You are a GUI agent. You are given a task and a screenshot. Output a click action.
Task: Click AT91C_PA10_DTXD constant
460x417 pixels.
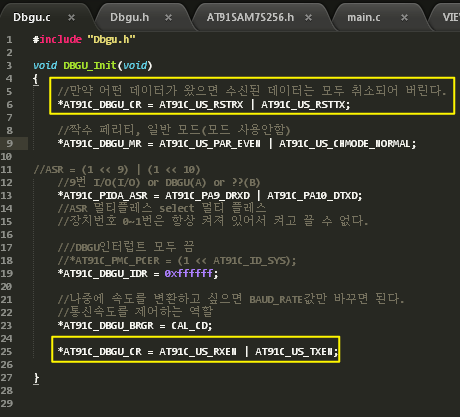pyautogui.click(x=313, y=196)
